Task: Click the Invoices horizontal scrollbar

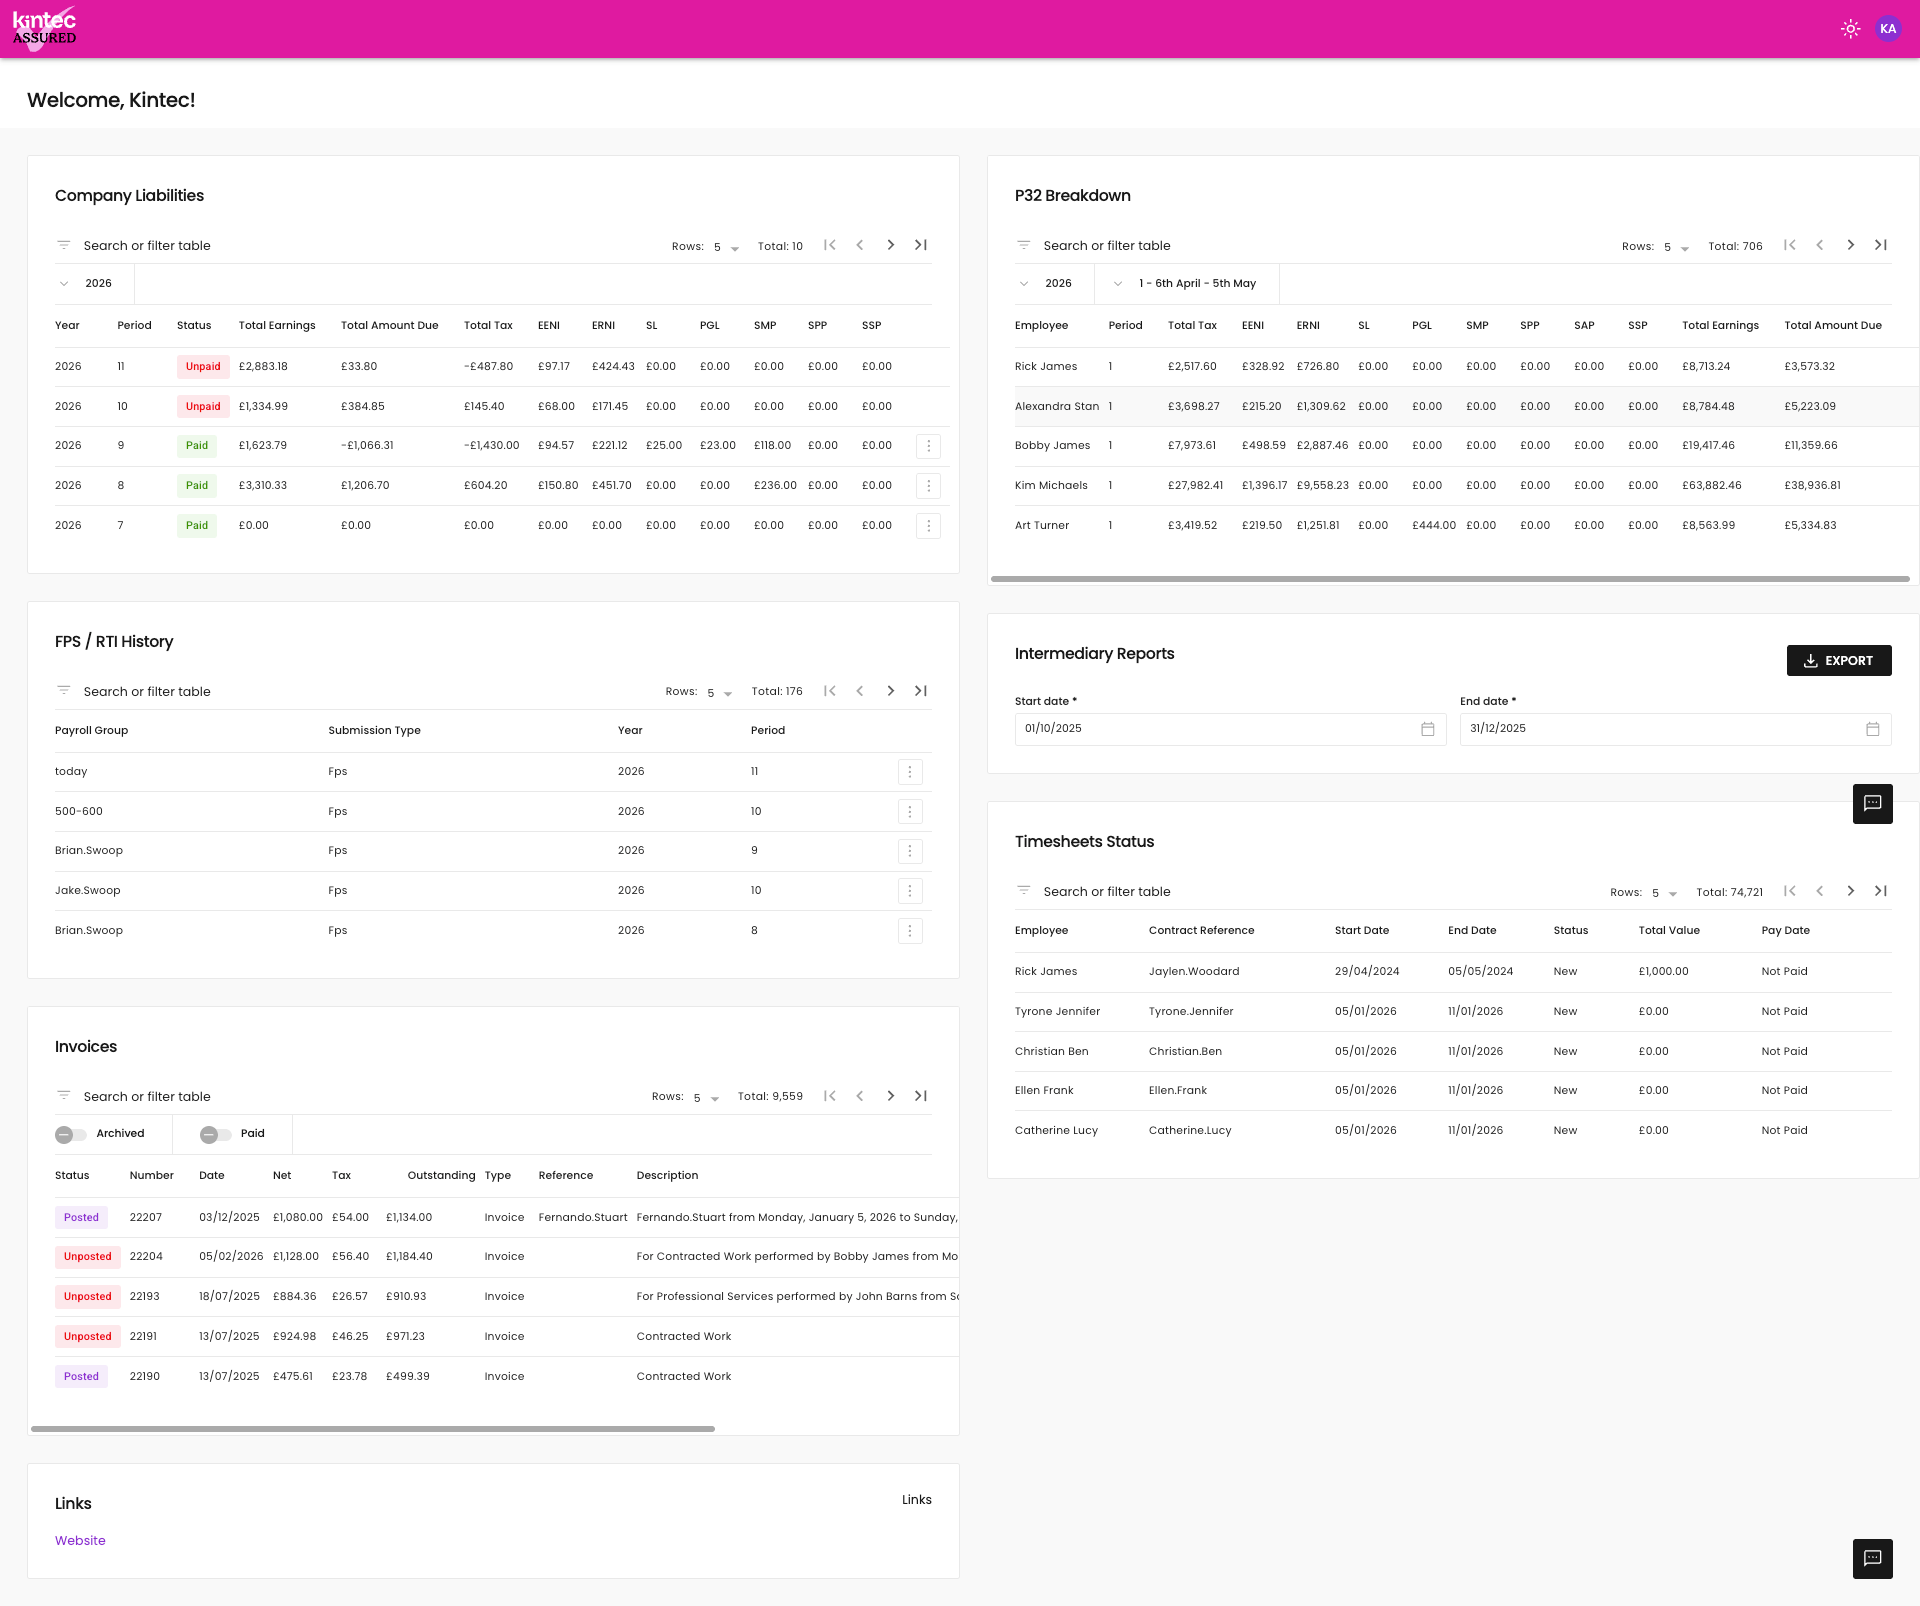Action: [372, 1429]
